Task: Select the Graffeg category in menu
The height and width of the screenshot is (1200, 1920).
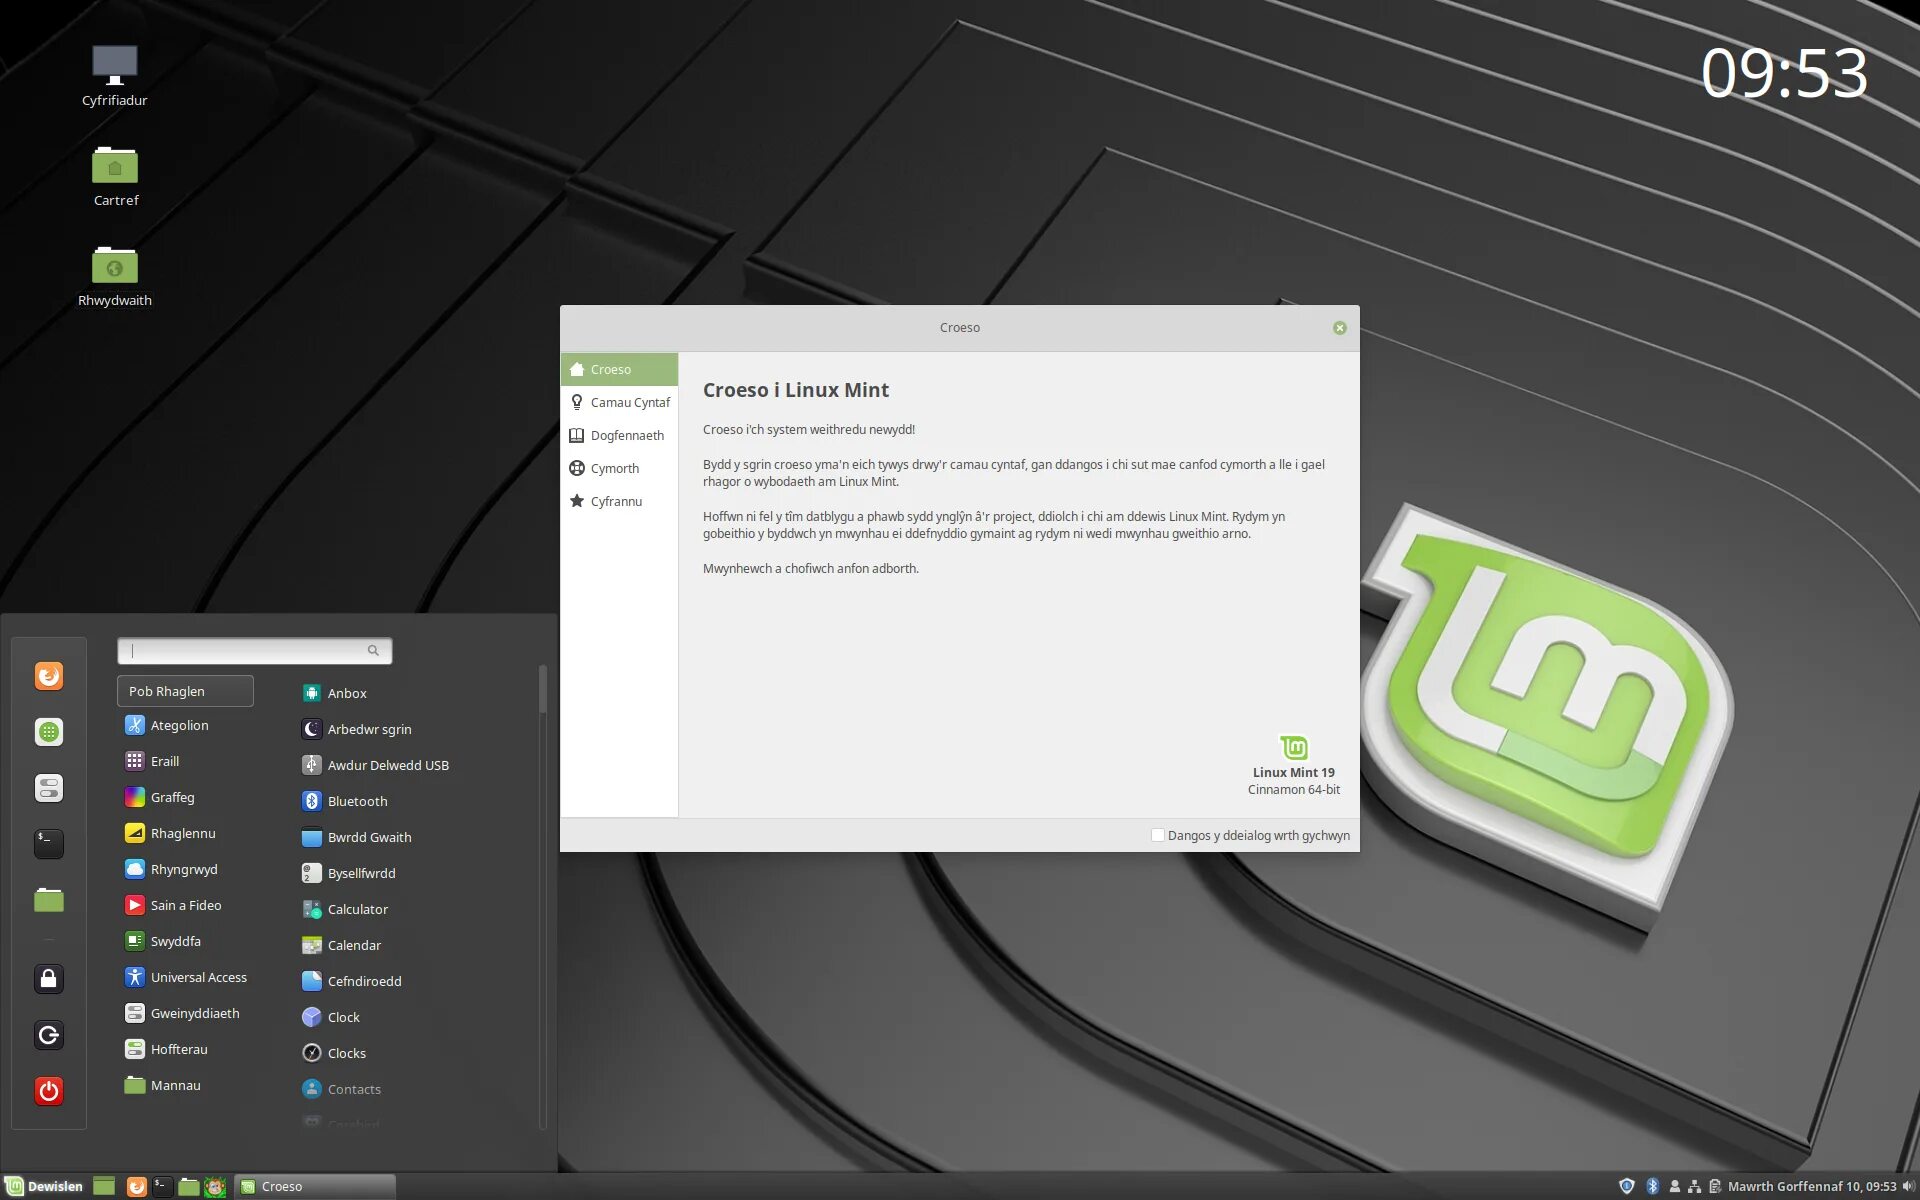Action: [172, 797]
